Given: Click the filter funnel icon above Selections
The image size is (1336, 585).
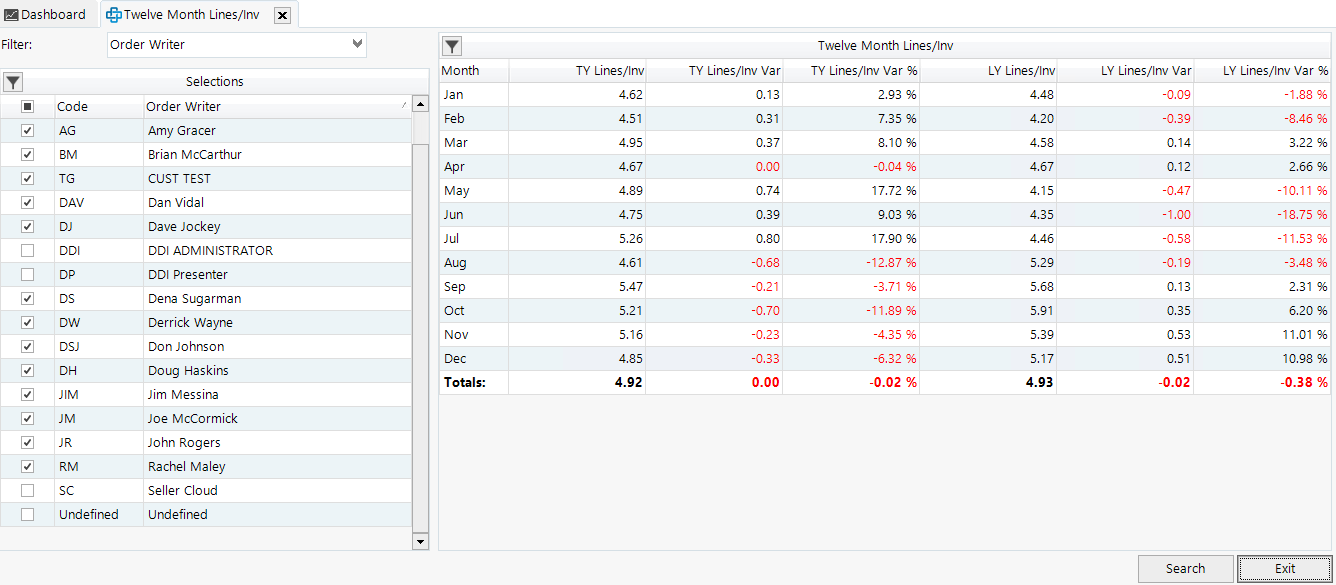Looking at the screenshot, I should 13,82.
